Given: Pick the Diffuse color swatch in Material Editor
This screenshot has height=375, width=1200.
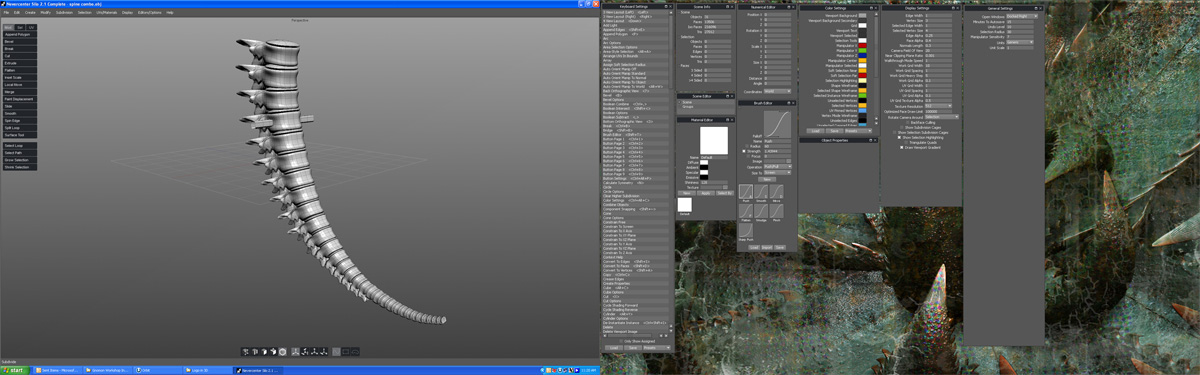Looking at the screenshot, I should point(703,162).
